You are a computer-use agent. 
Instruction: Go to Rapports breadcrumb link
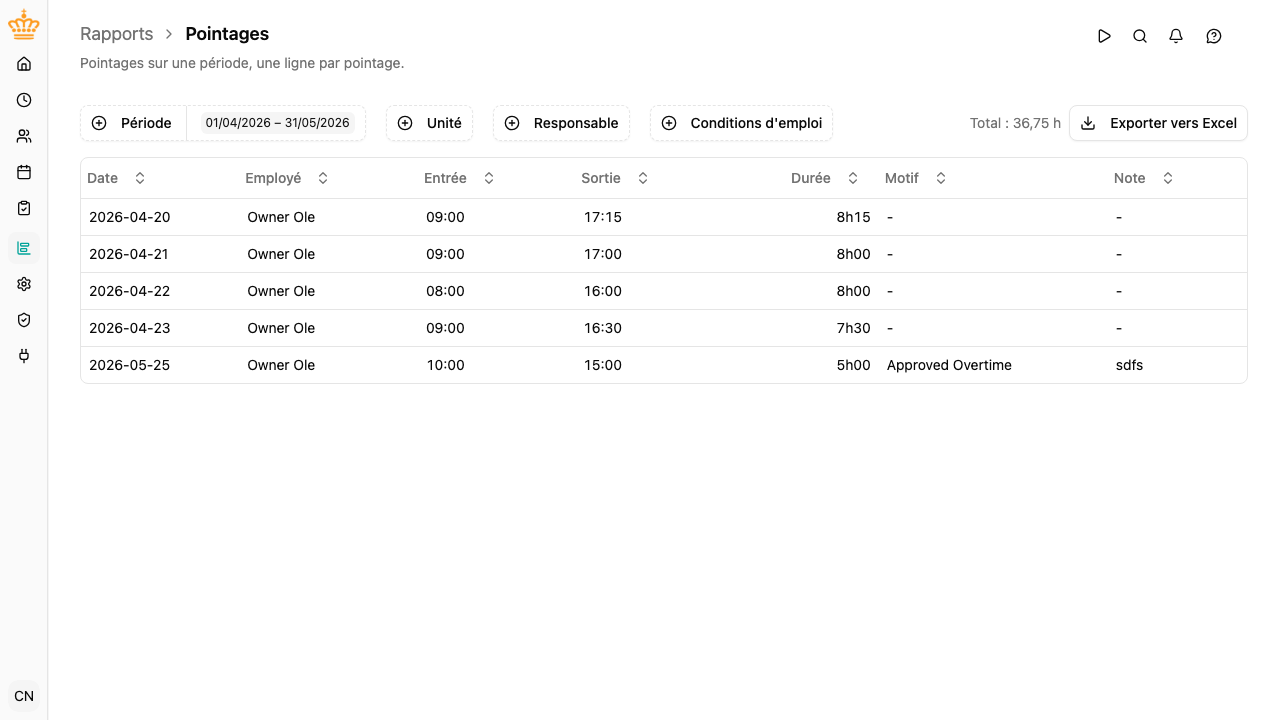pyautogui.click(x=117, y=34)
